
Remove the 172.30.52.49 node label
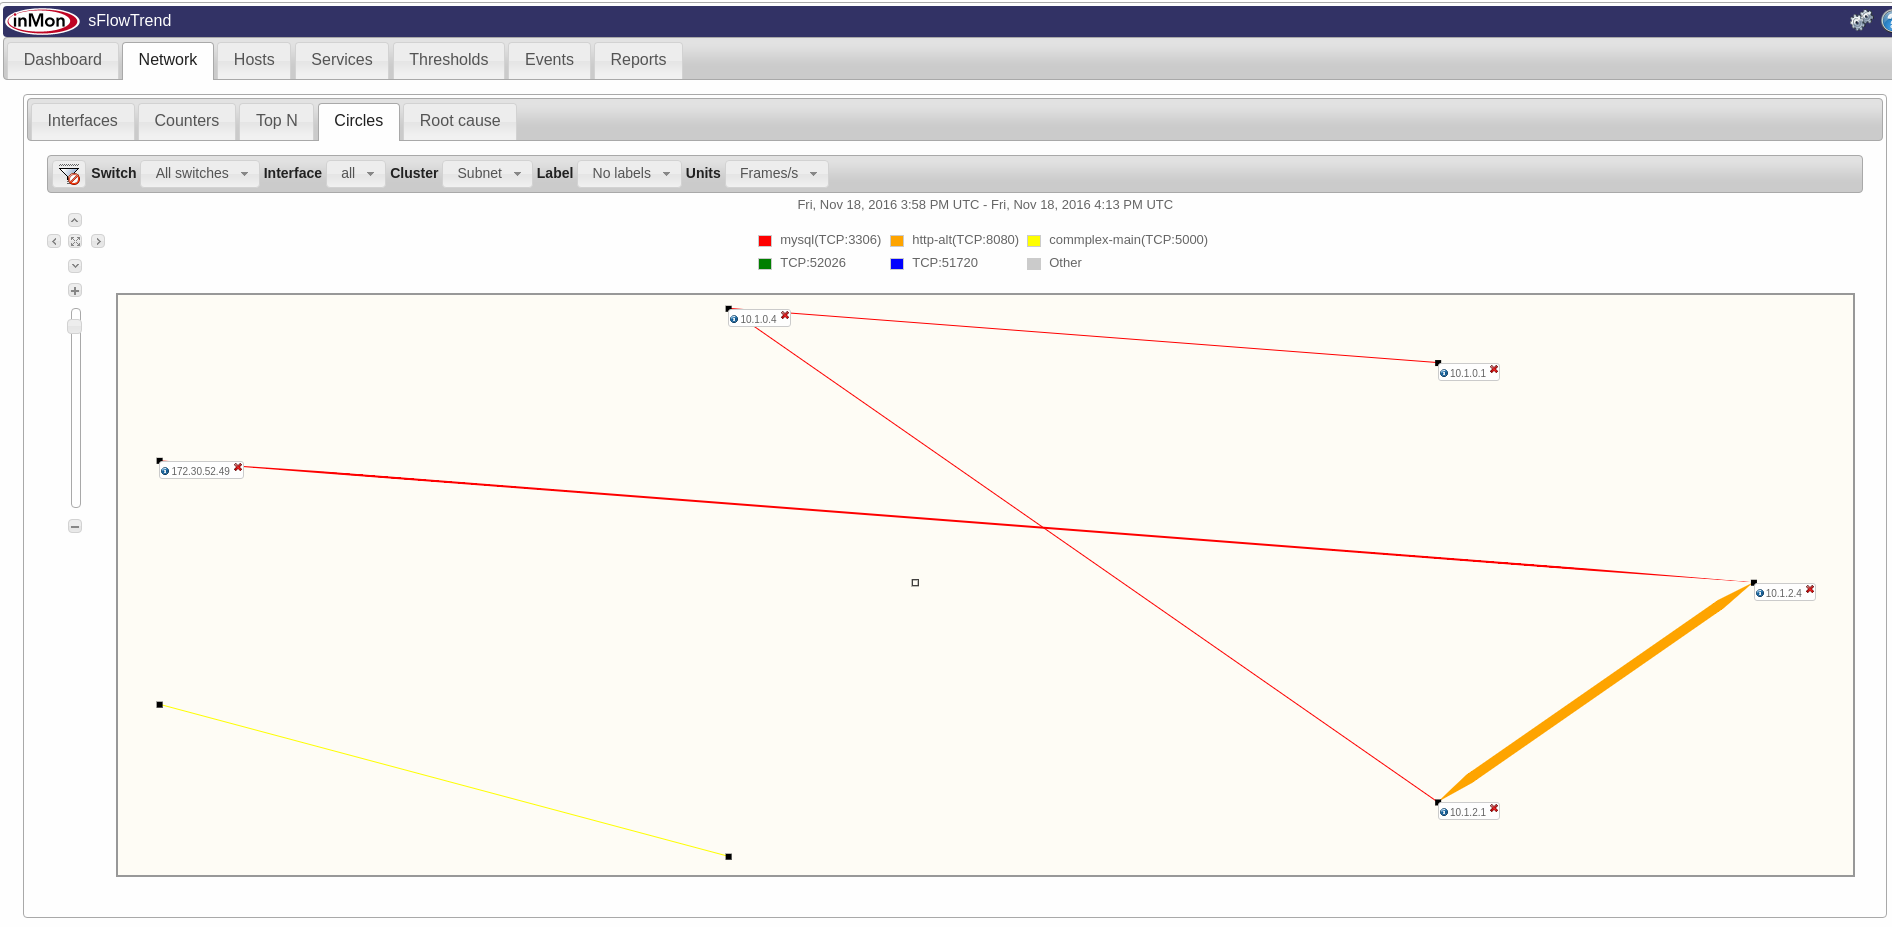(x=238, y=467)
